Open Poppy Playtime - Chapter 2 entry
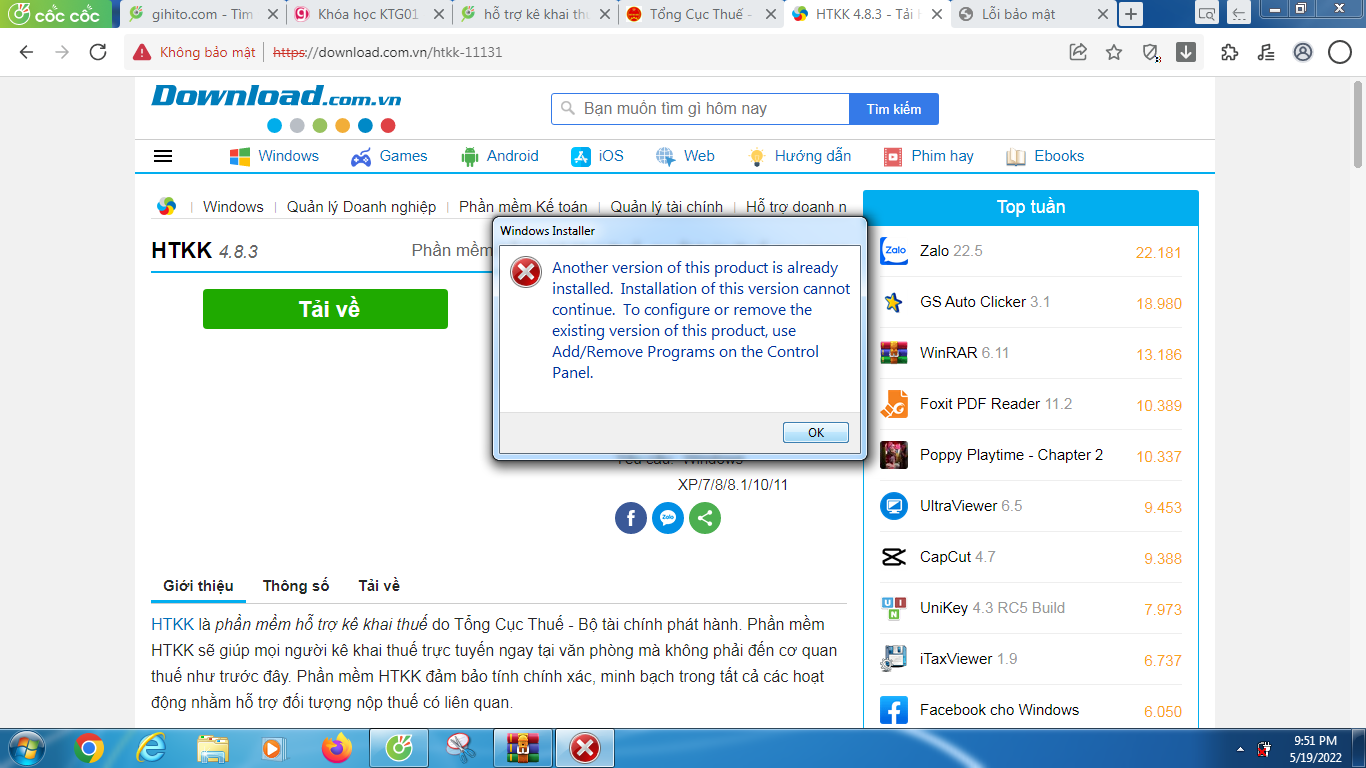1366x768 pixels. [x=1012, y=455]
